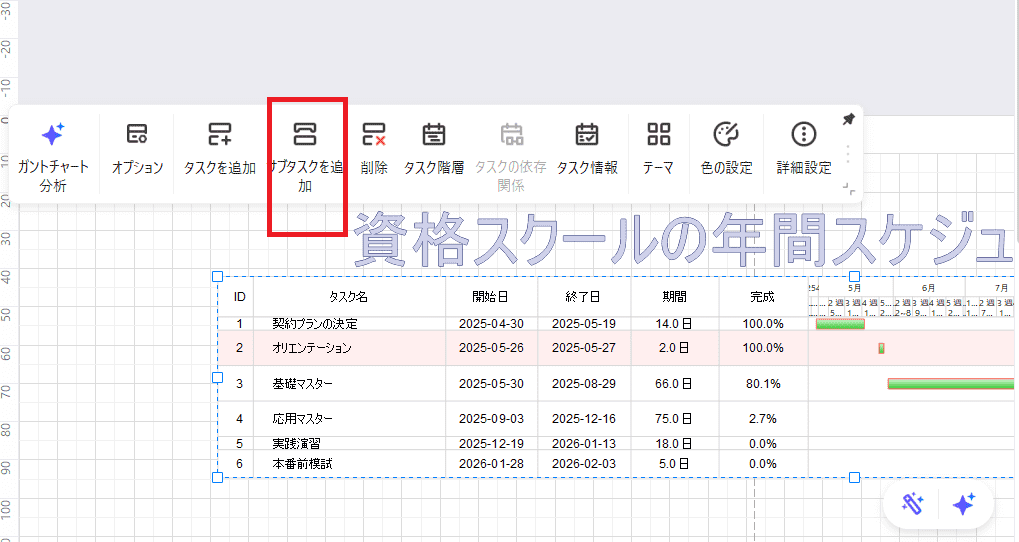Viewport: 1019px width, 542px height.
Task: Choose the テーマ grid icon
Action: point(658,135)
